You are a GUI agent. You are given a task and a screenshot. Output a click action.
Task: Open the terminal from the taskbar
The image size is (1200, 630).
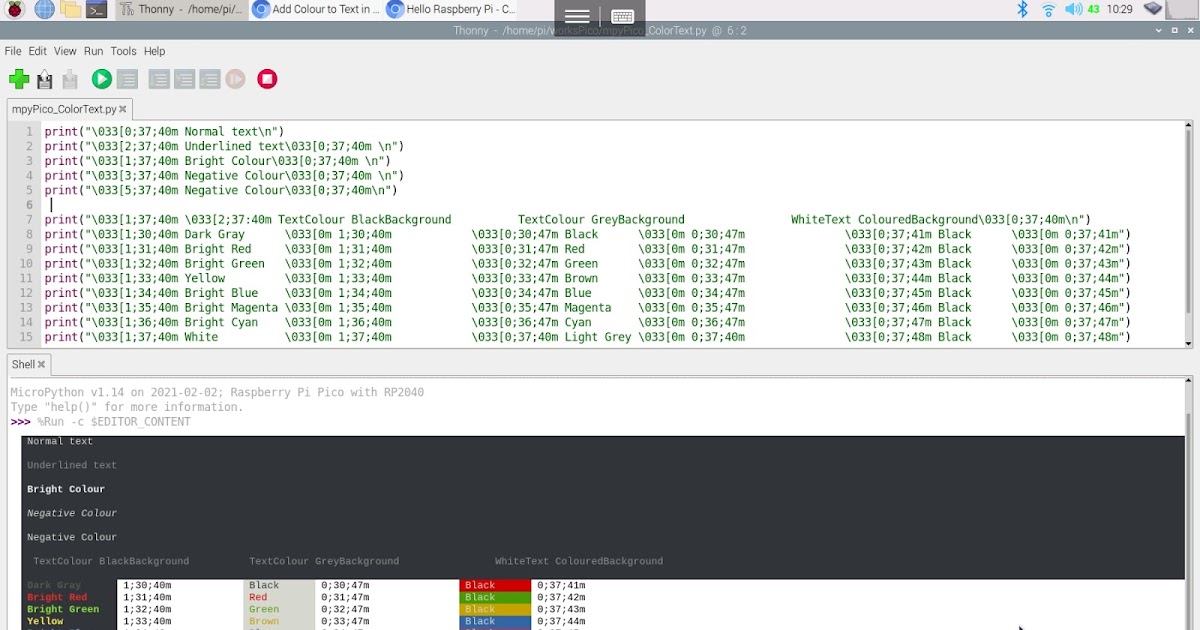tap(95, 9)
